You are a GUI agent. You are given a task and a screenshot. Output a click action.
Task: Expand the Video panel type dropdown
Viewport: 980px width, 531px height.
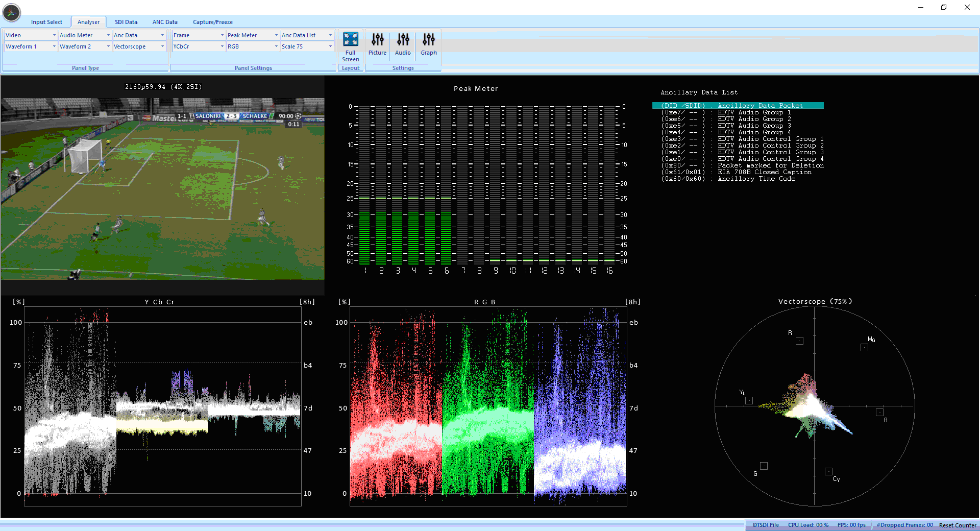tap(52, 35)
